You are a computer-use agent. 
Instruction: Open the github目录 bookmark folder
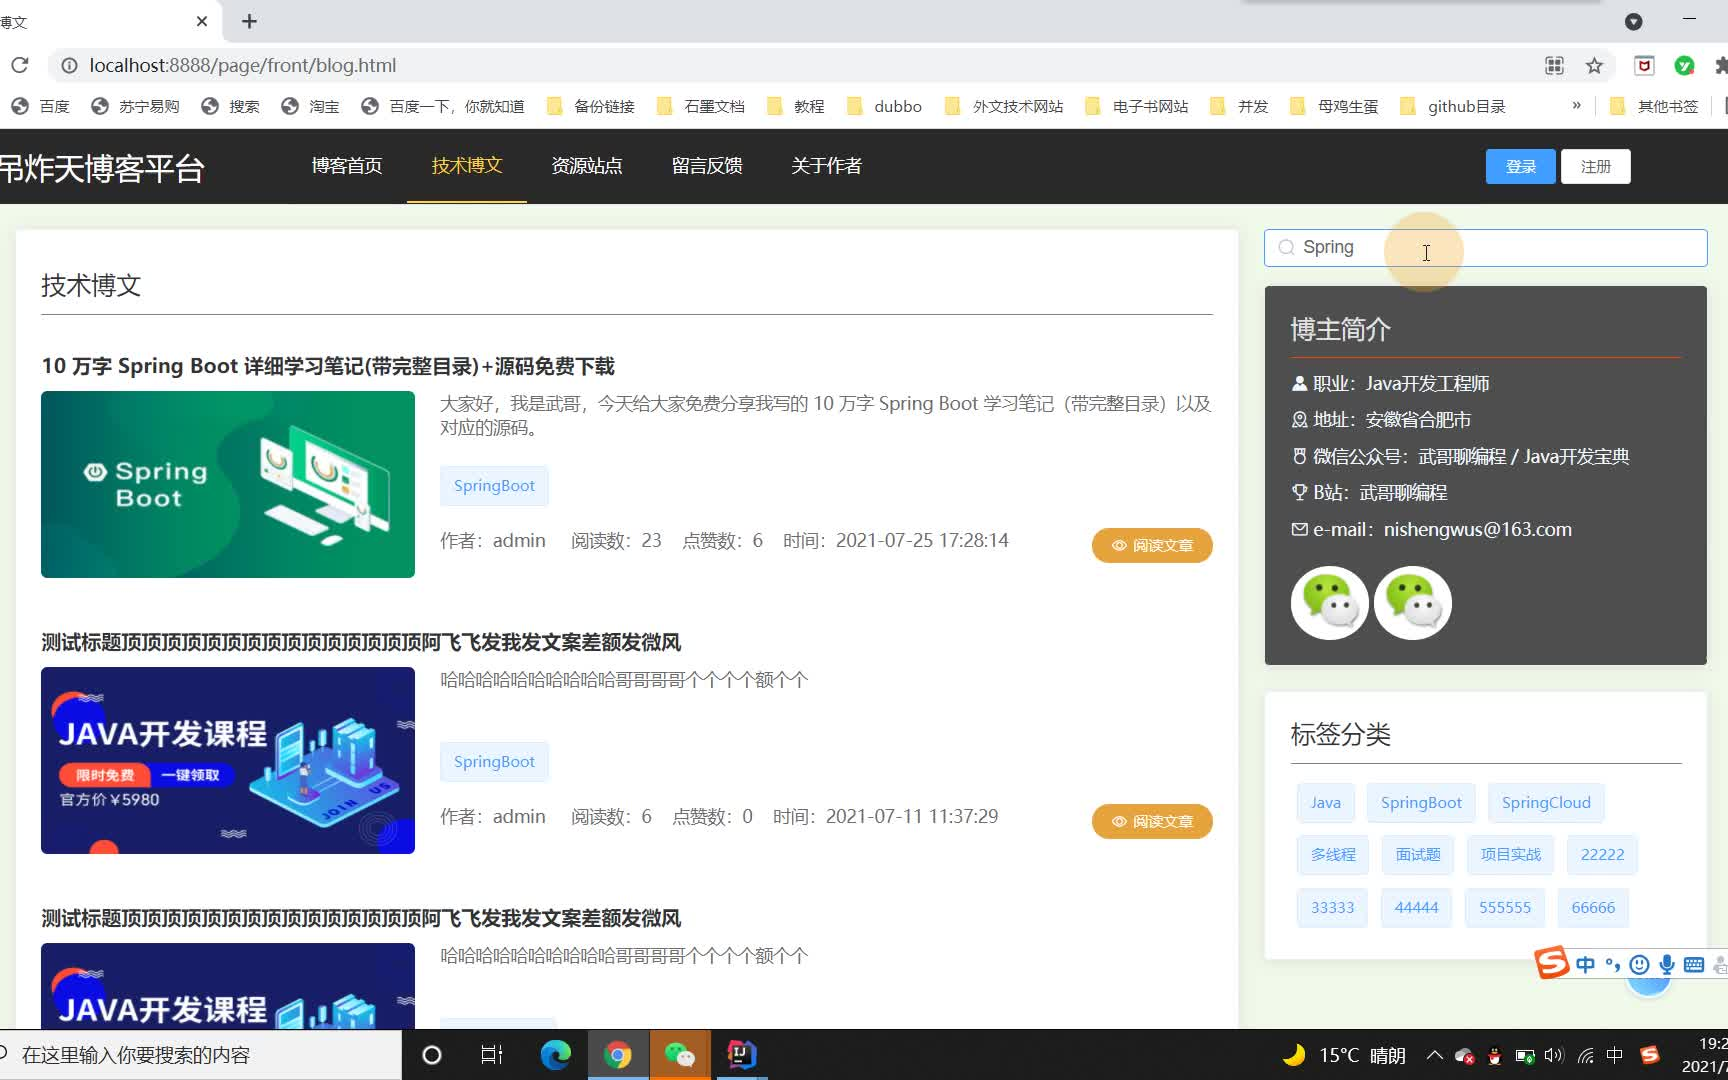tap(1453, 106)
